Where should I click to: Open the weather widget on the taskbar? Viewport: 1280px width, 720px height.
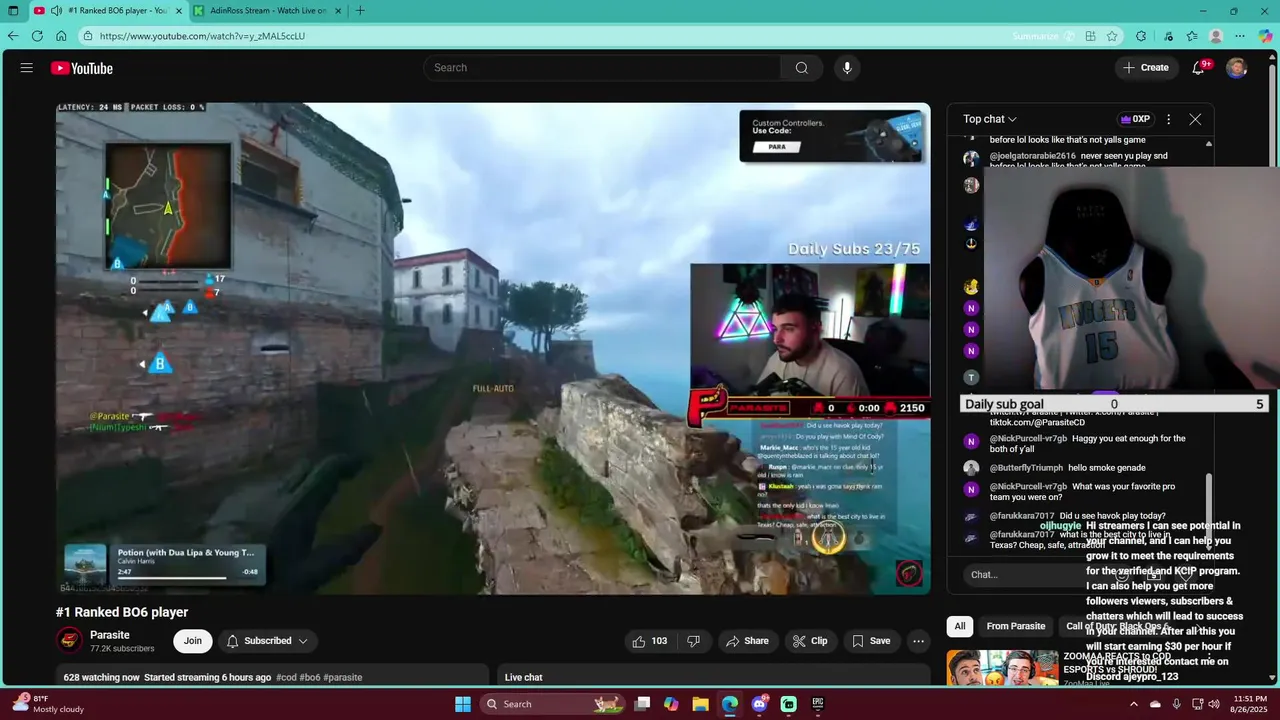(48, 704)
